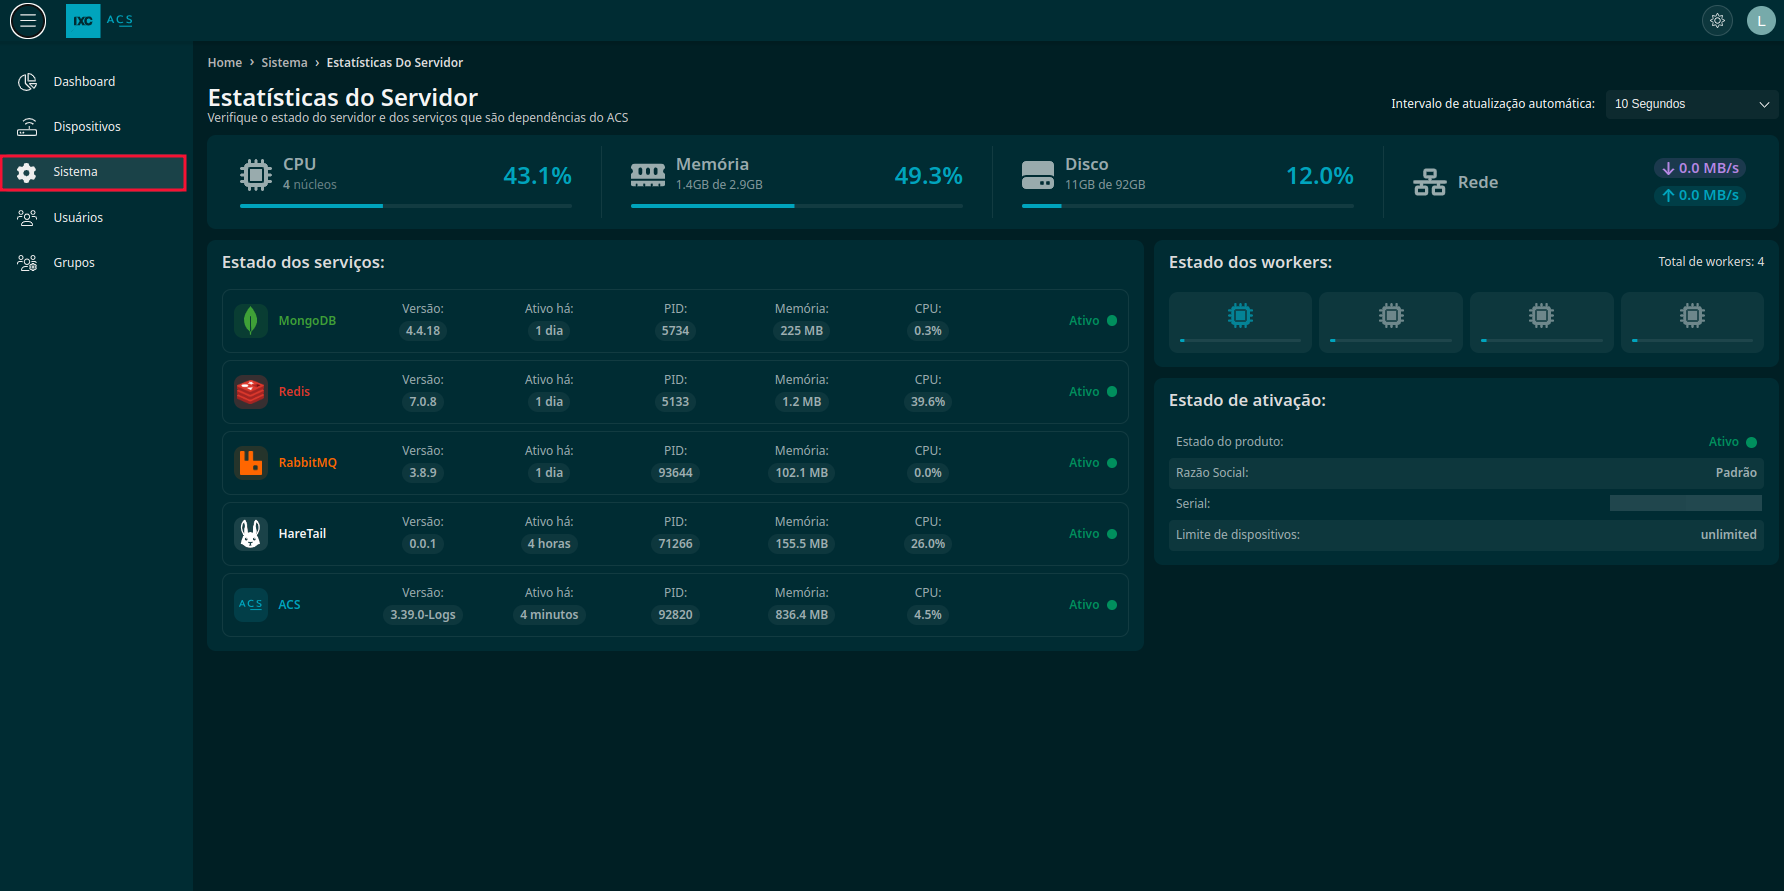
Task: Click Limite de dispositivos unlimited value
Action: [x=1728, y=535]
